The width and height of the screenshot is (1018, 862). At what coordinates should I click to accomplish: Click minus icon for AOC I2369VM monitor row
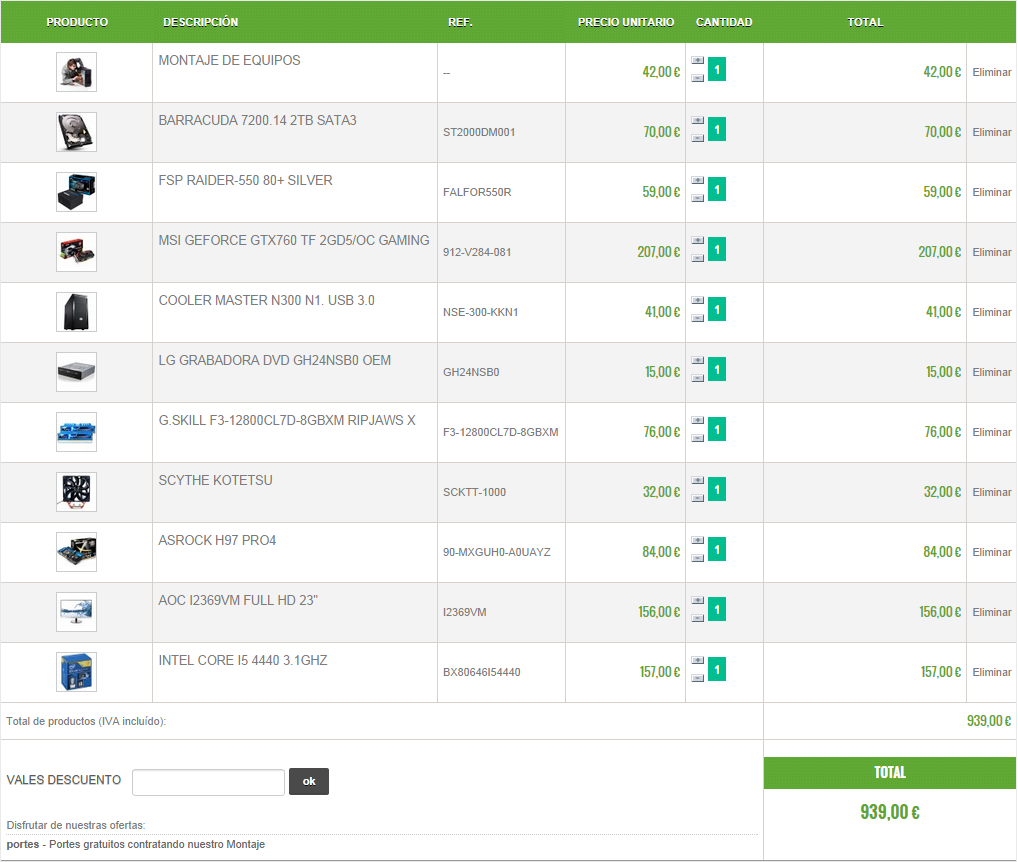697,619
